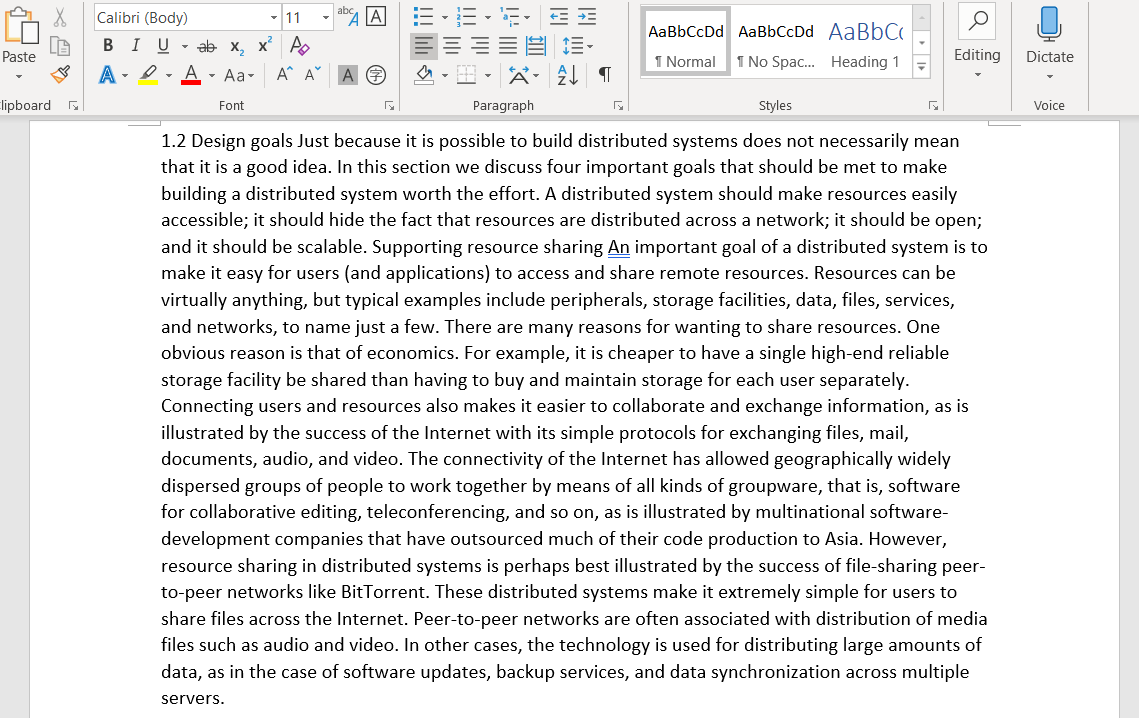Apply Text Effects and Typography
The image size is (1139, 718).
(x=107, y=75)
